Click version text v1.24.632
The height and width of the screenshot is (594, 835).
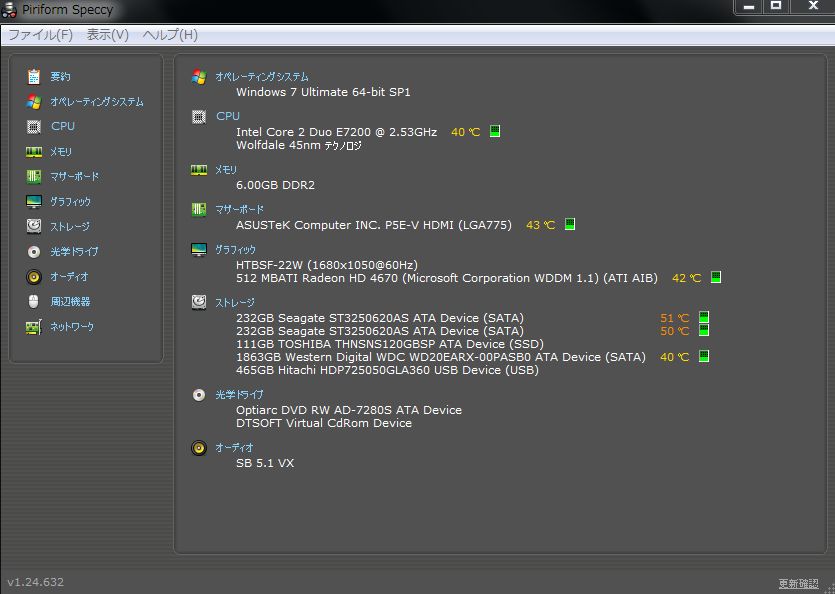coord(36,582)
